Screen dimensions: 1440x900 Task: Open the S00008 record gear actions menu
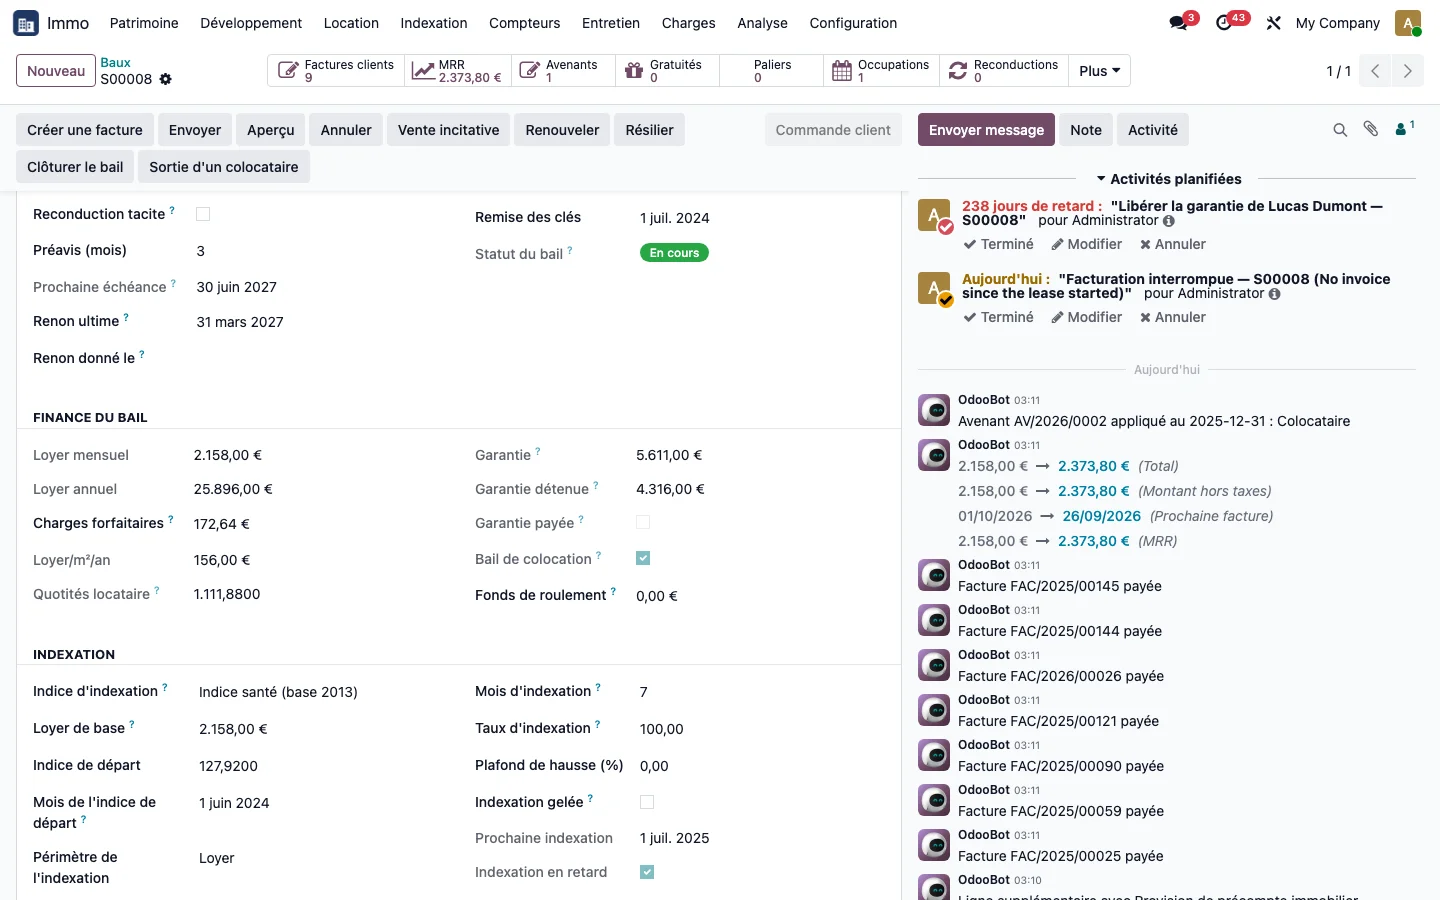[x=166, y=79]
